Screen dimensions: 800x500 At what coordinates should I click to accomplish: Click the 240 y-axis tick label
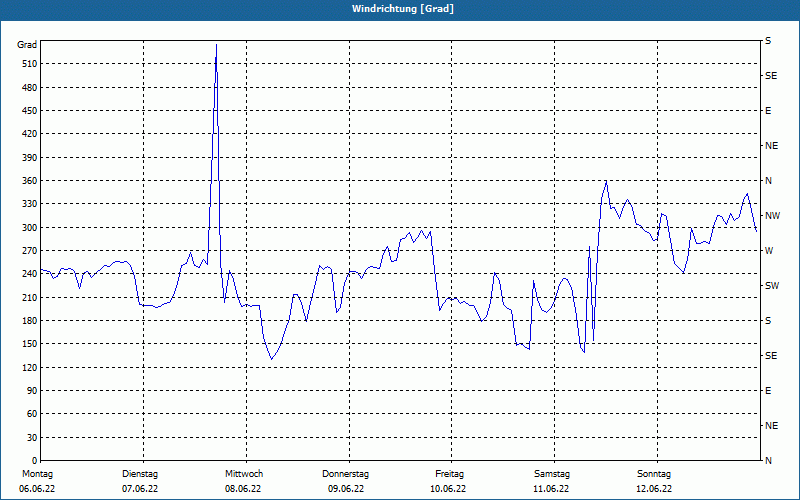[x=30, y=274]
